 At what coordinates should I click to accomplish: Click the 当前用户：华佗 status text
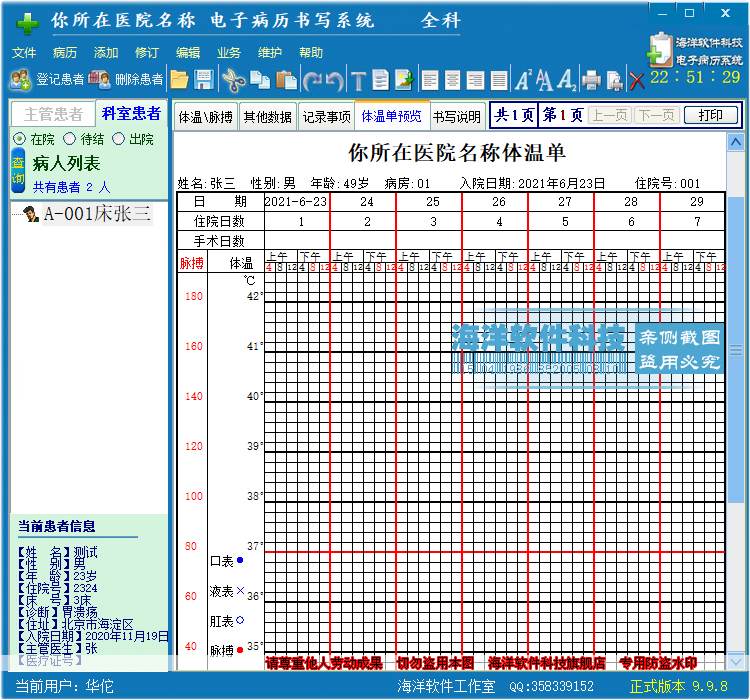pos(64,686)
